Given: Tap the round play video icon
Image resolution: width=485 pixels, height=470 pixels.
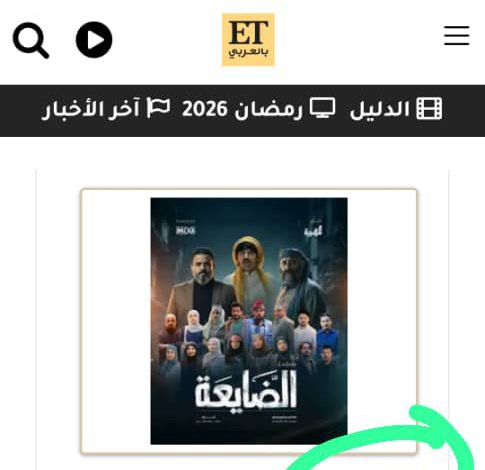Looking at the screenshot, I should pos(94,40).
